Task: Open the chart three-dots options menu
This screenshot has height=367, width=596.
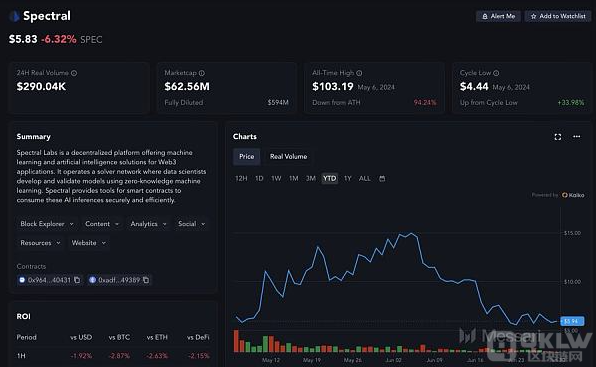Action: (577, 136)
